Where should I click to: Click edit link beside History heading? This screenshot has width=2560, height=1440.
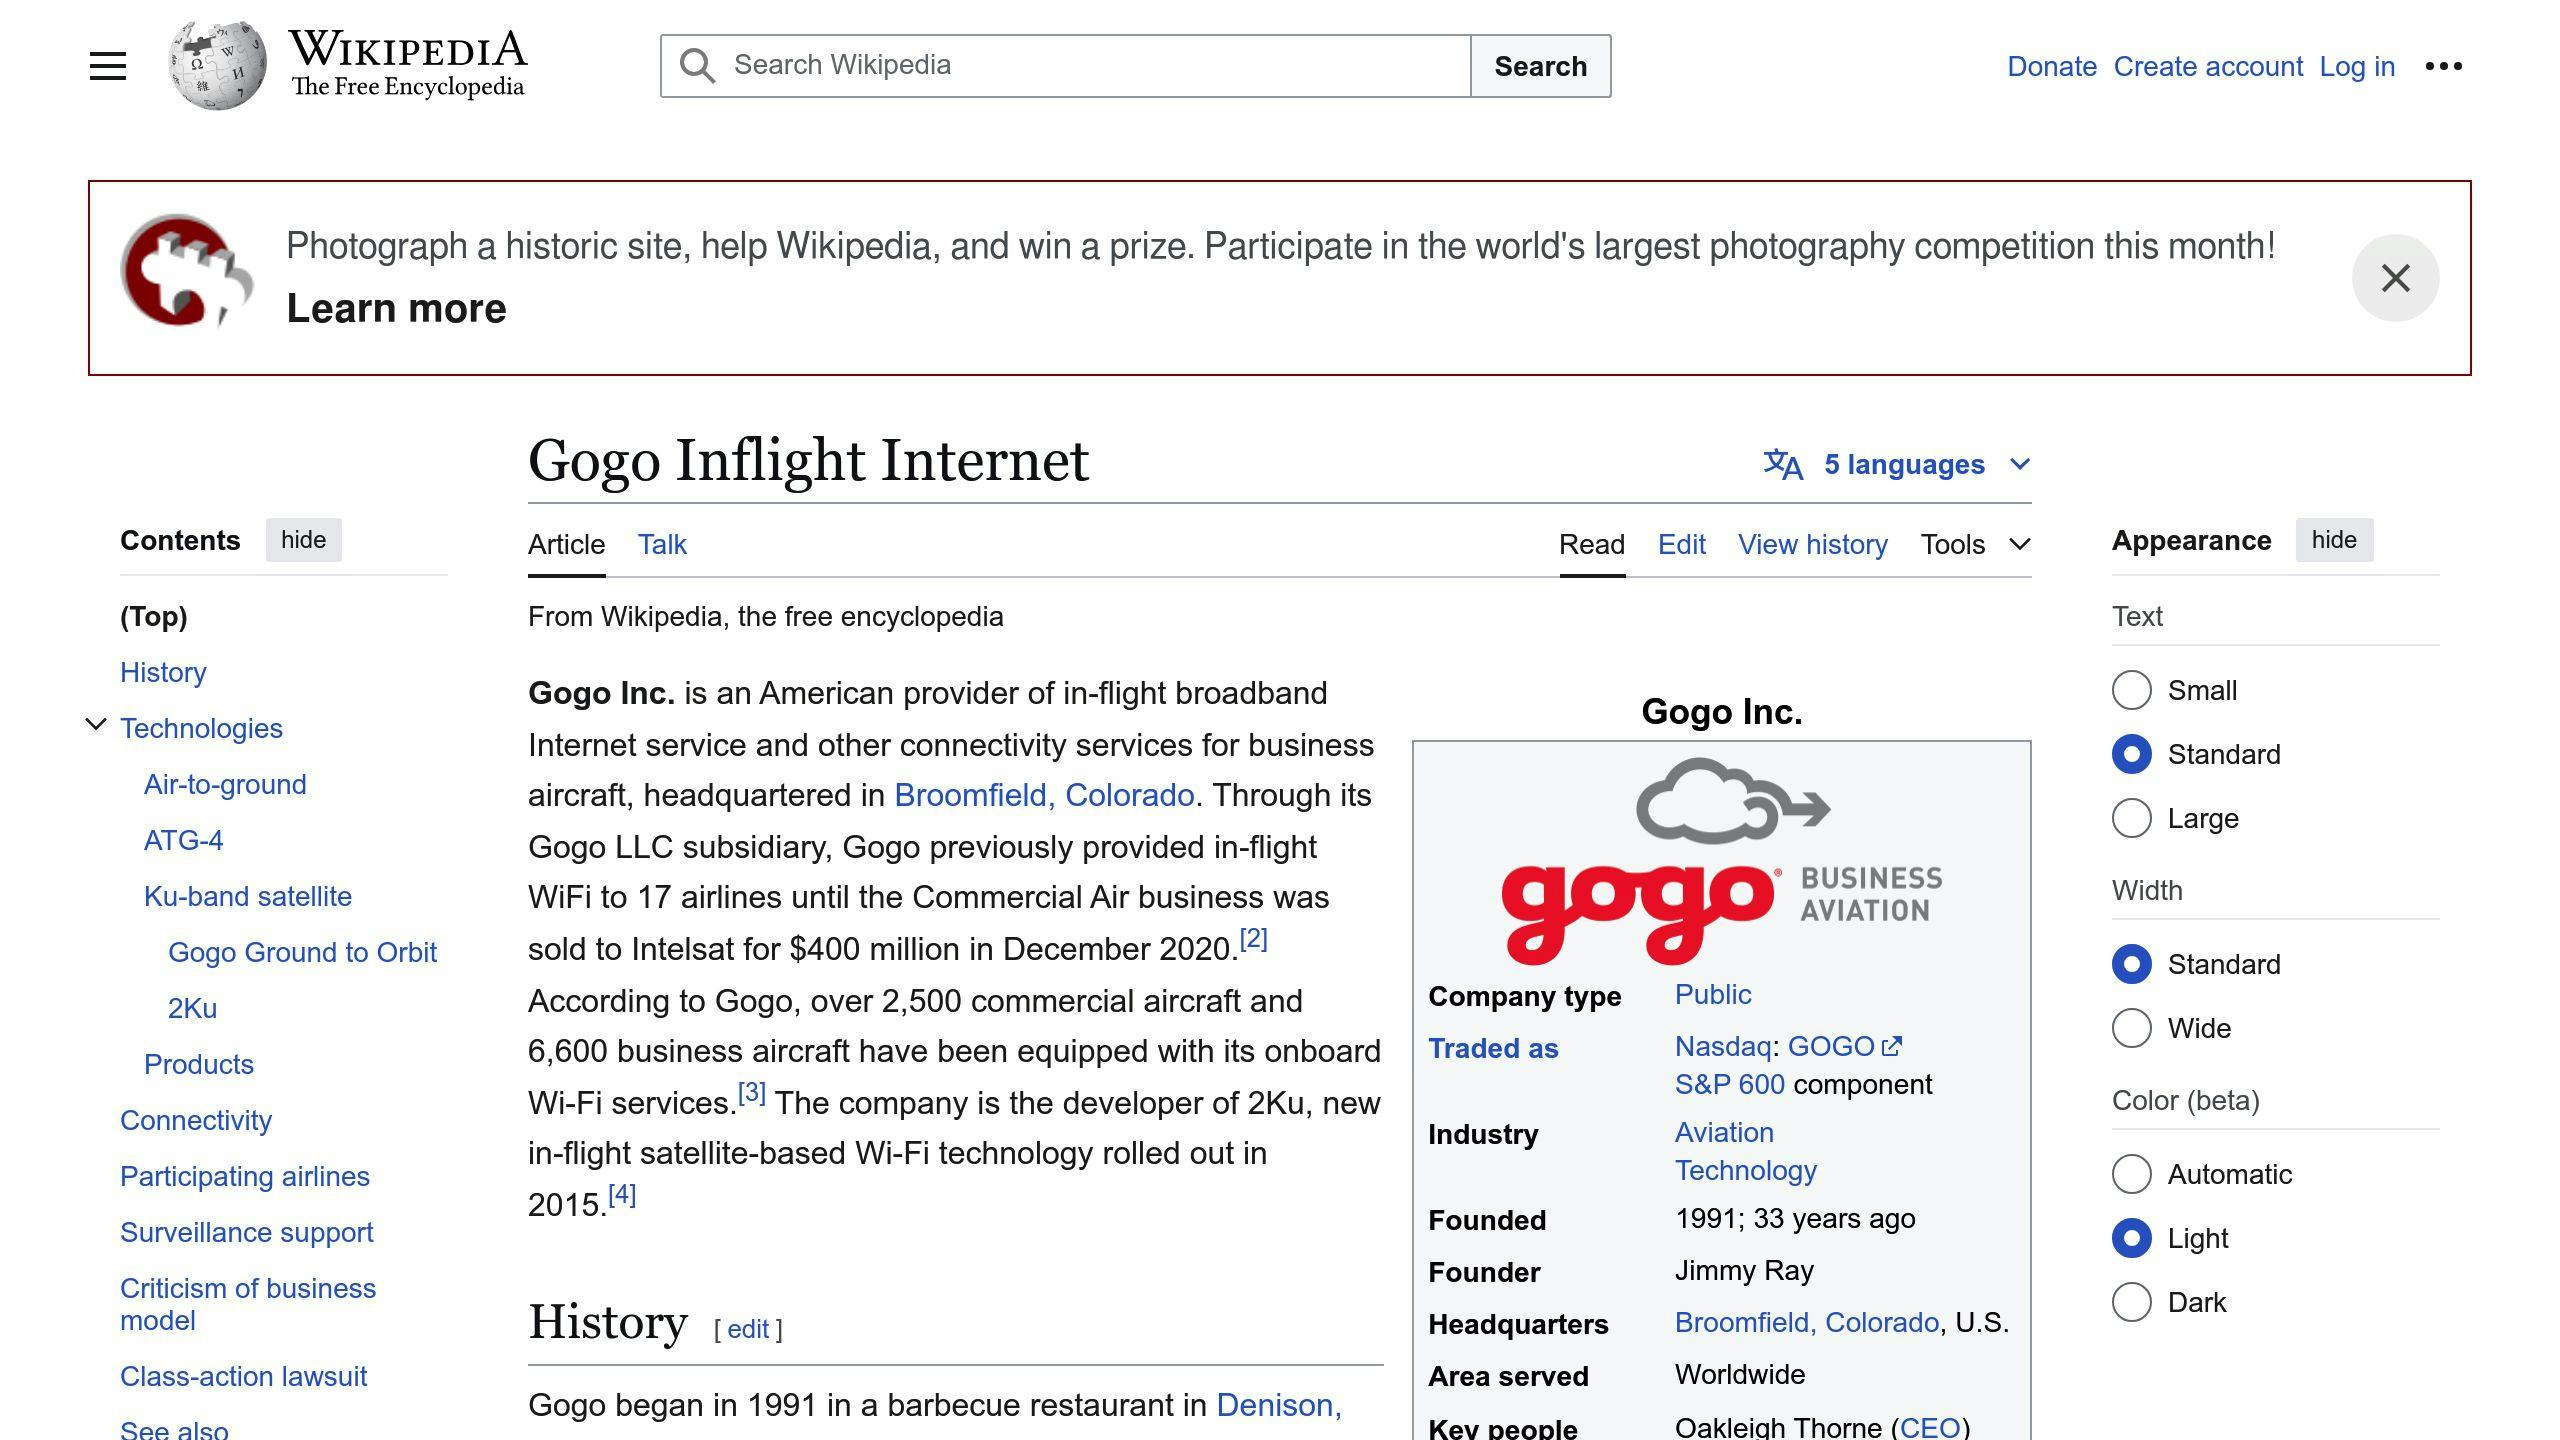pos(748,1329)
